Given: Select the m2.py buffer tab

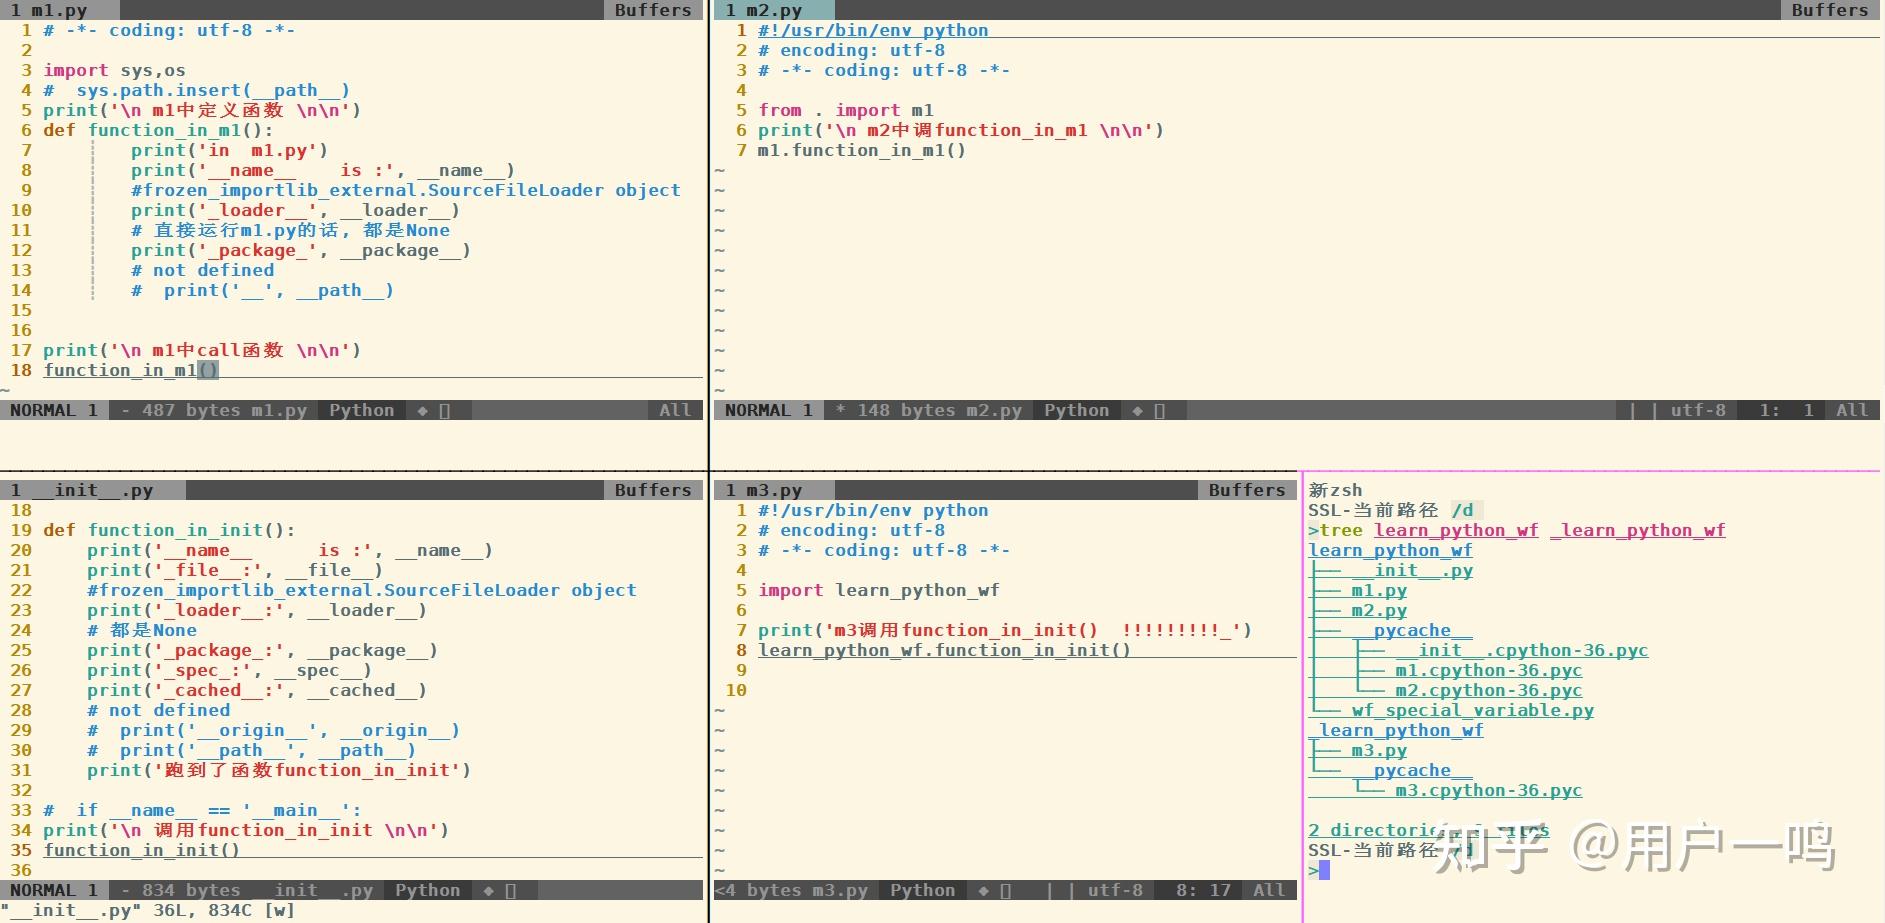Looking at the screenshot, I should 774,10.
